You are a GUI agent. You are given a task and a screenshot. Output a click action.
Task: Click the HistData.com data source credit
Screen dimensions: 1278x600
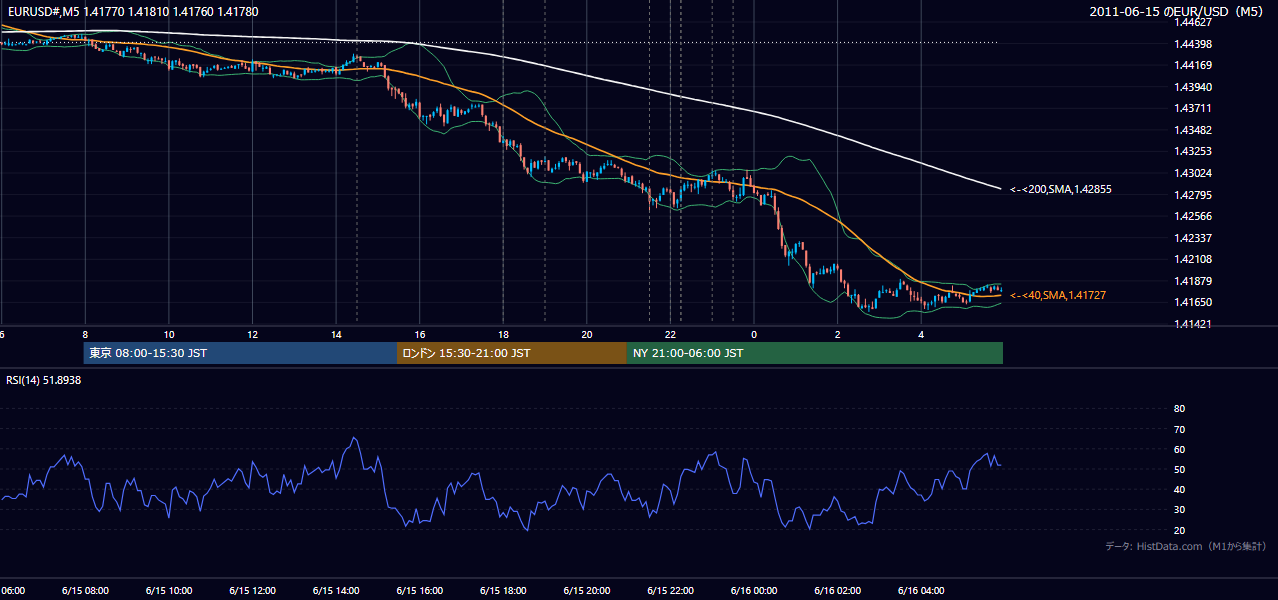click(1186, 546)
